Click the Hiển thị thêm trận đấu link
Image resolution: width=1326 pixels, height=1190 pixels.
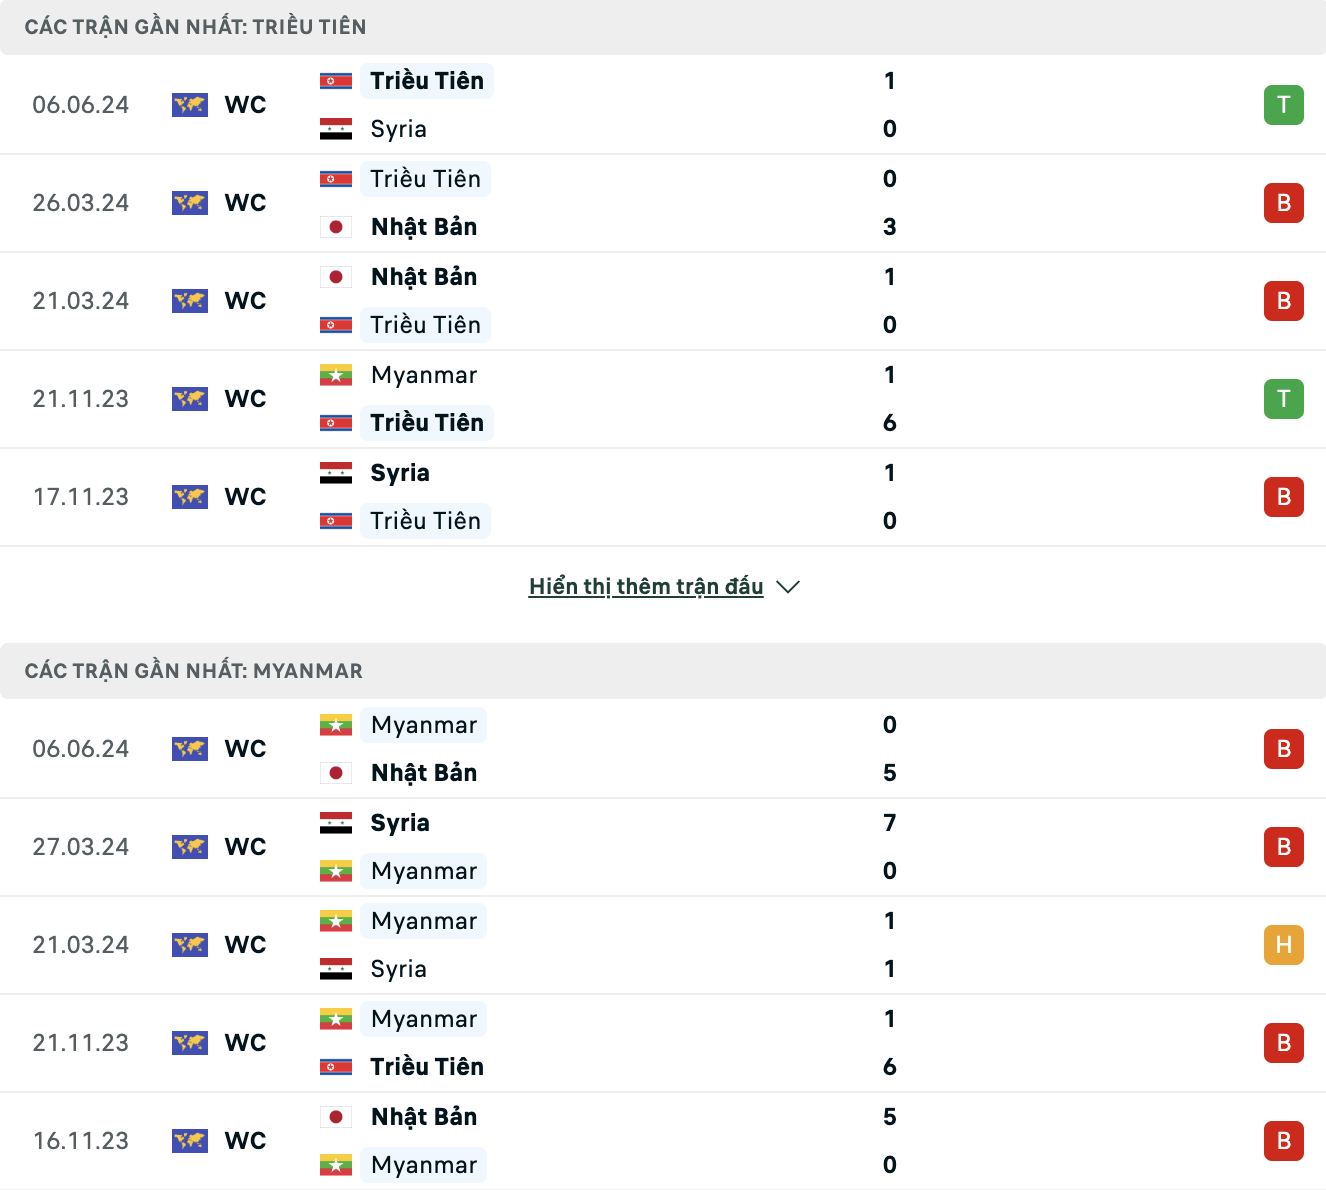pos(646,587)
